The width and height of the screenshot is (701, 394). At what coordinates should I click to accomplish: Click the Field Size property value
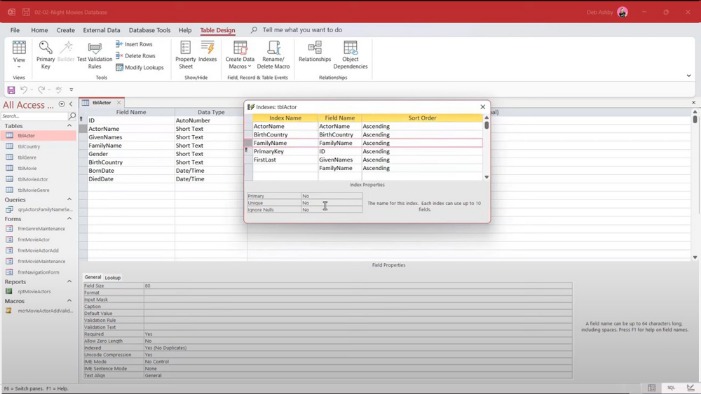358,286
